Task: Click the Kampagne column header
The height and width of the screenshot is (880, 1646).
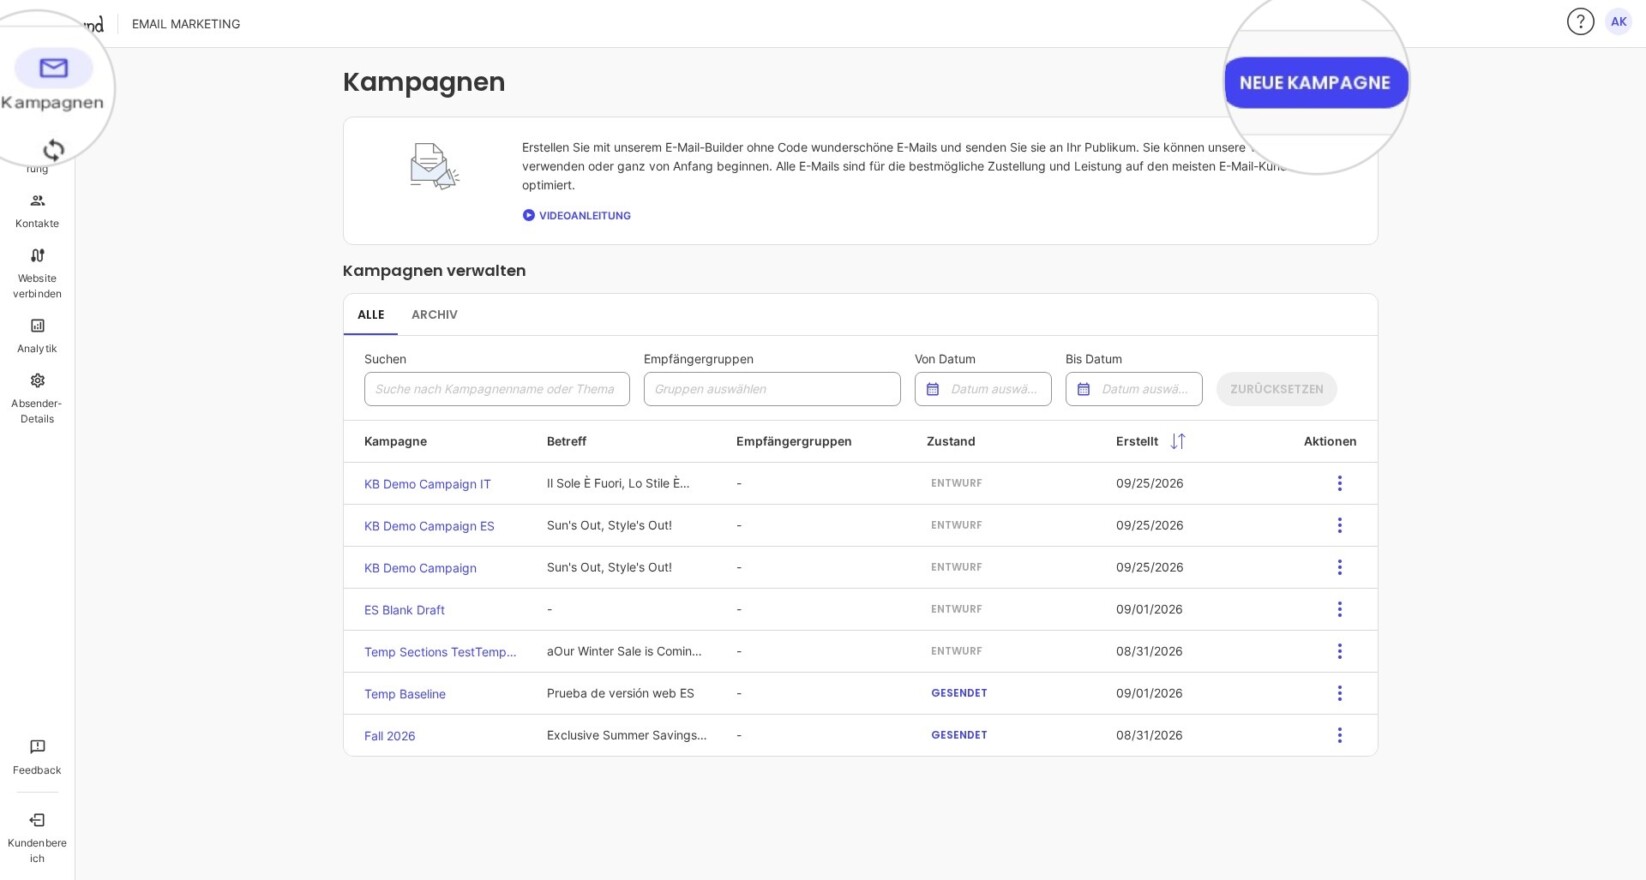Action: tap(395, 441)
